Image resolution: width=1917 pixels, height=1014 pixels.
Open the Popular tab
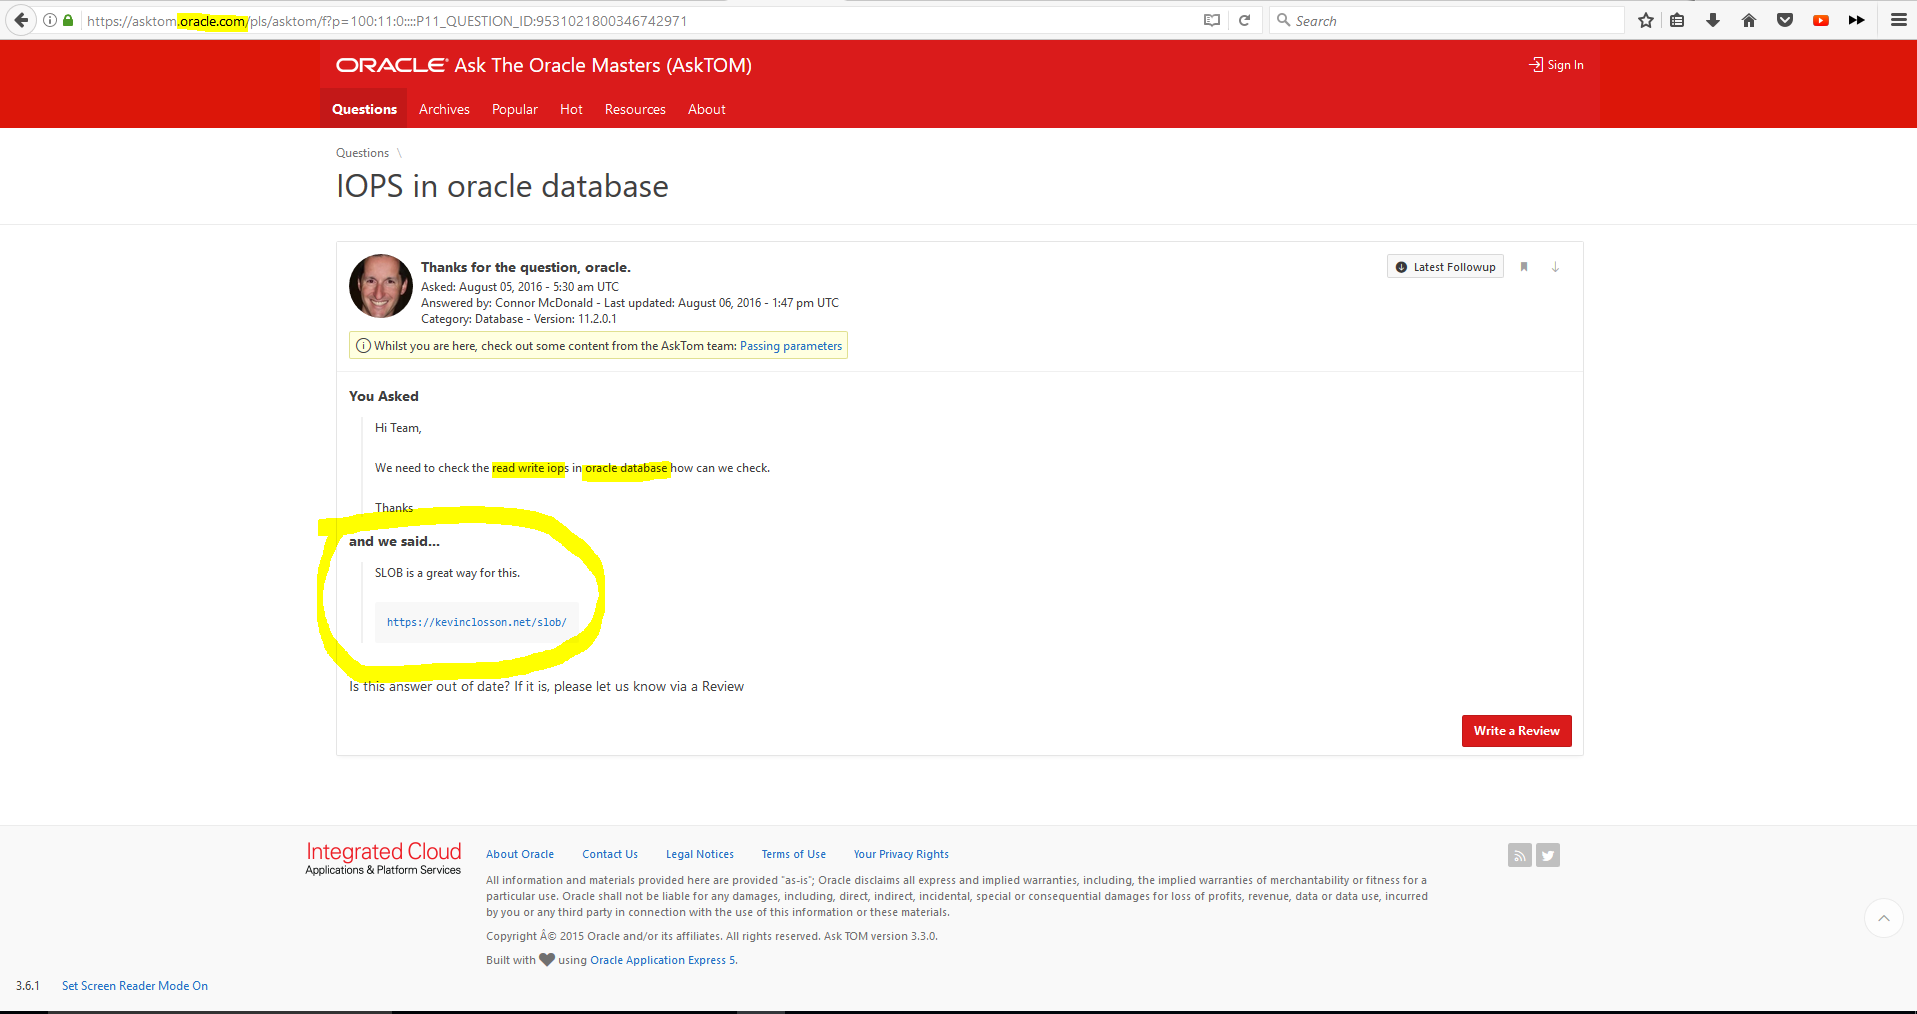point(514,109)
